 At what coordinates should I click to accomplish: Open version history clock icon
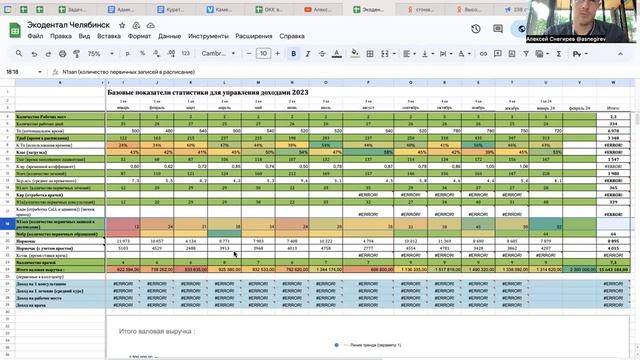476,29
